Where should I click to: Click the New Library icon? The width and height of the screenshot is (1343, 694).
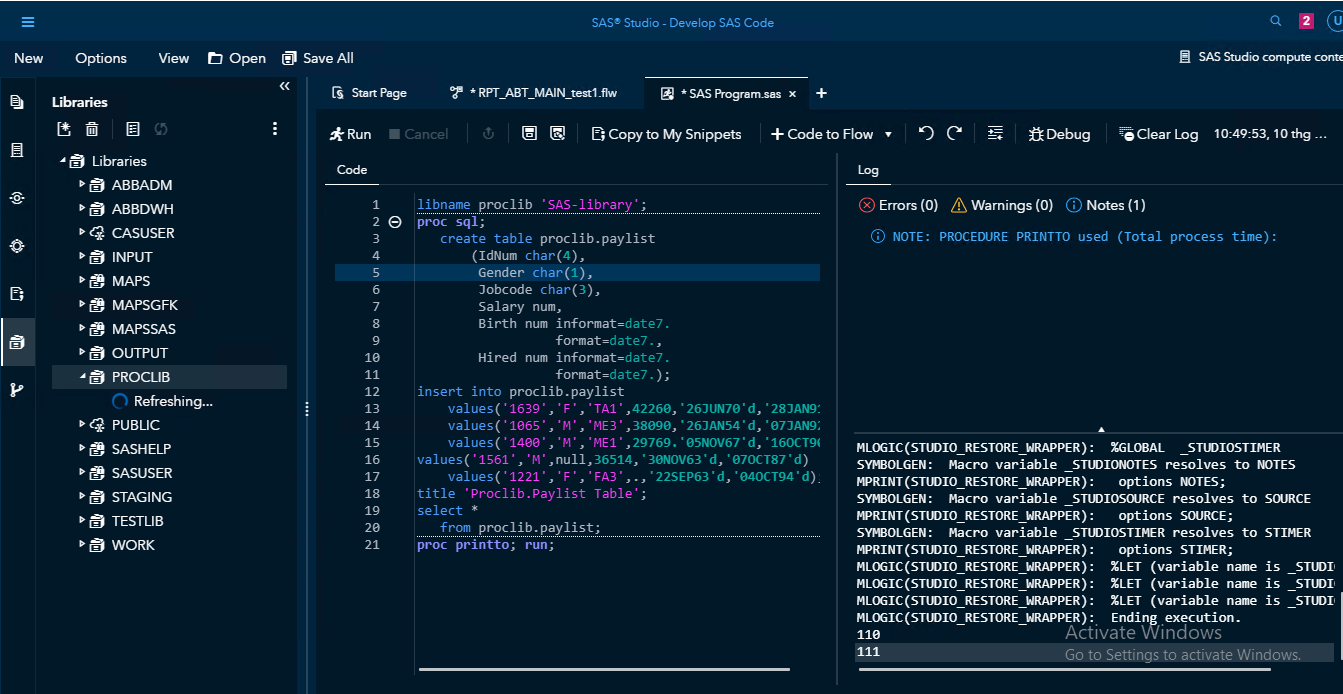(x=65, y=129)
